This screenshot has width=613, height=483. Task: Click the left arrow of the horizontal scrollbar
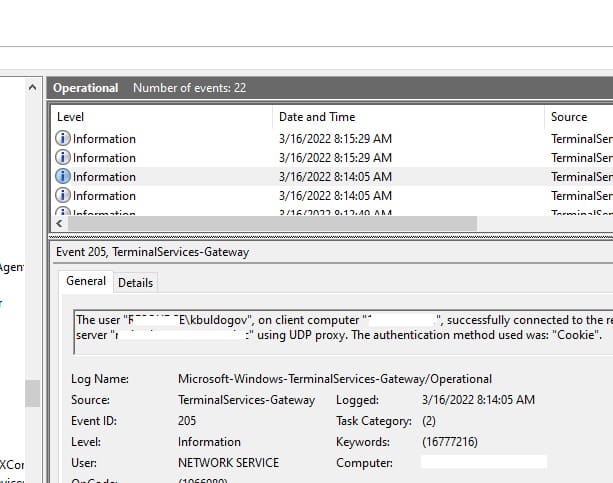tap(58, 224)
